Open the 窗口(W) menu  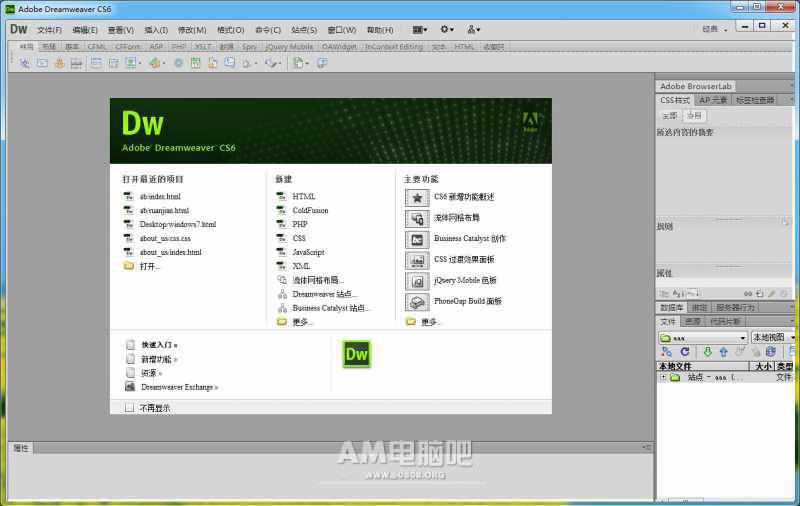point(341,30)
